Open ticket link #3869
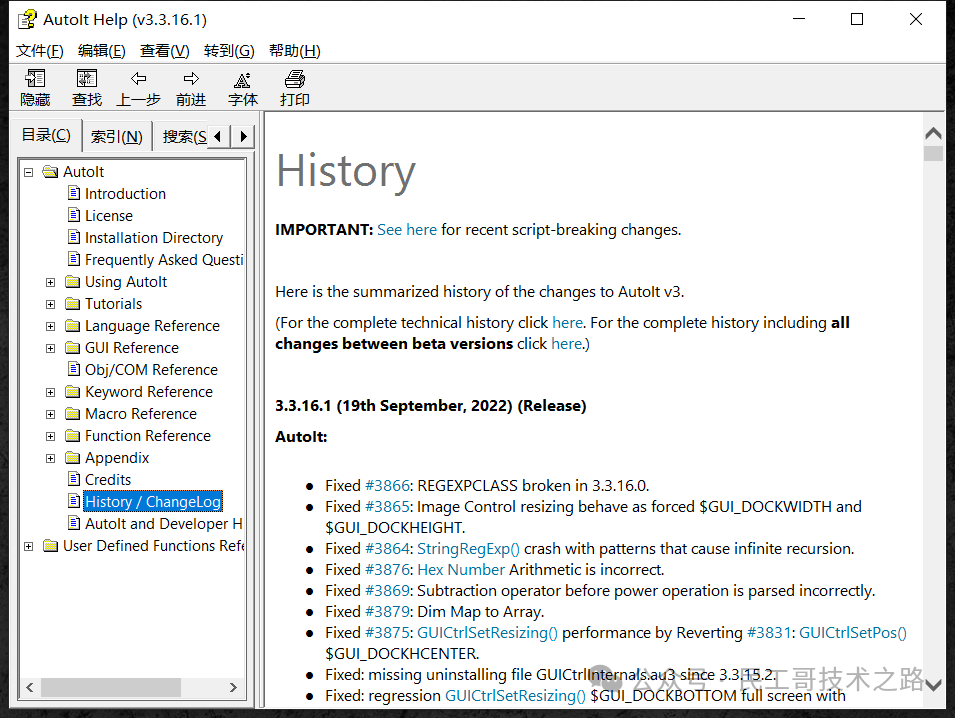The image size is (955, 718). tap(387, 591)
